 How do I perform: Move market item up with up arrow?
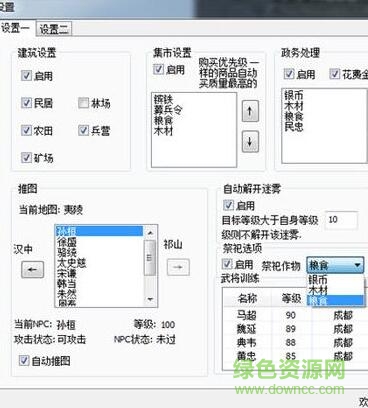point(250,111)
